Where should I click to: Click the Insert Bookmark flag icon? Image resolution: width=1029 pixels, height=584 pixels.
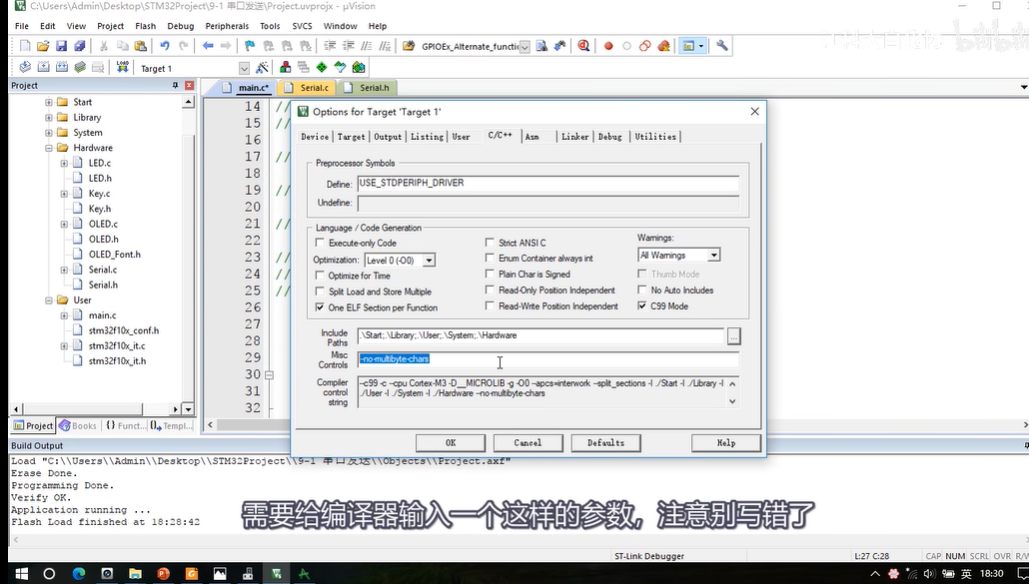click(249, 46)
